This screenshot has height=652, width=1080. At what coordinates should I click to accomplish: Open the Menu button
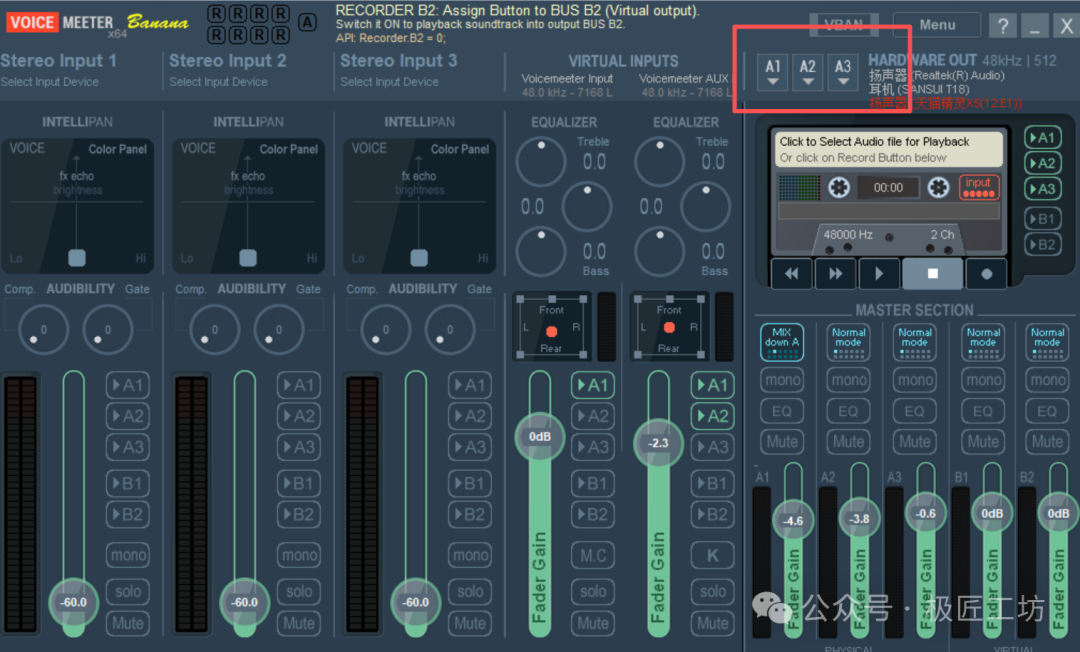pos(936,25)
